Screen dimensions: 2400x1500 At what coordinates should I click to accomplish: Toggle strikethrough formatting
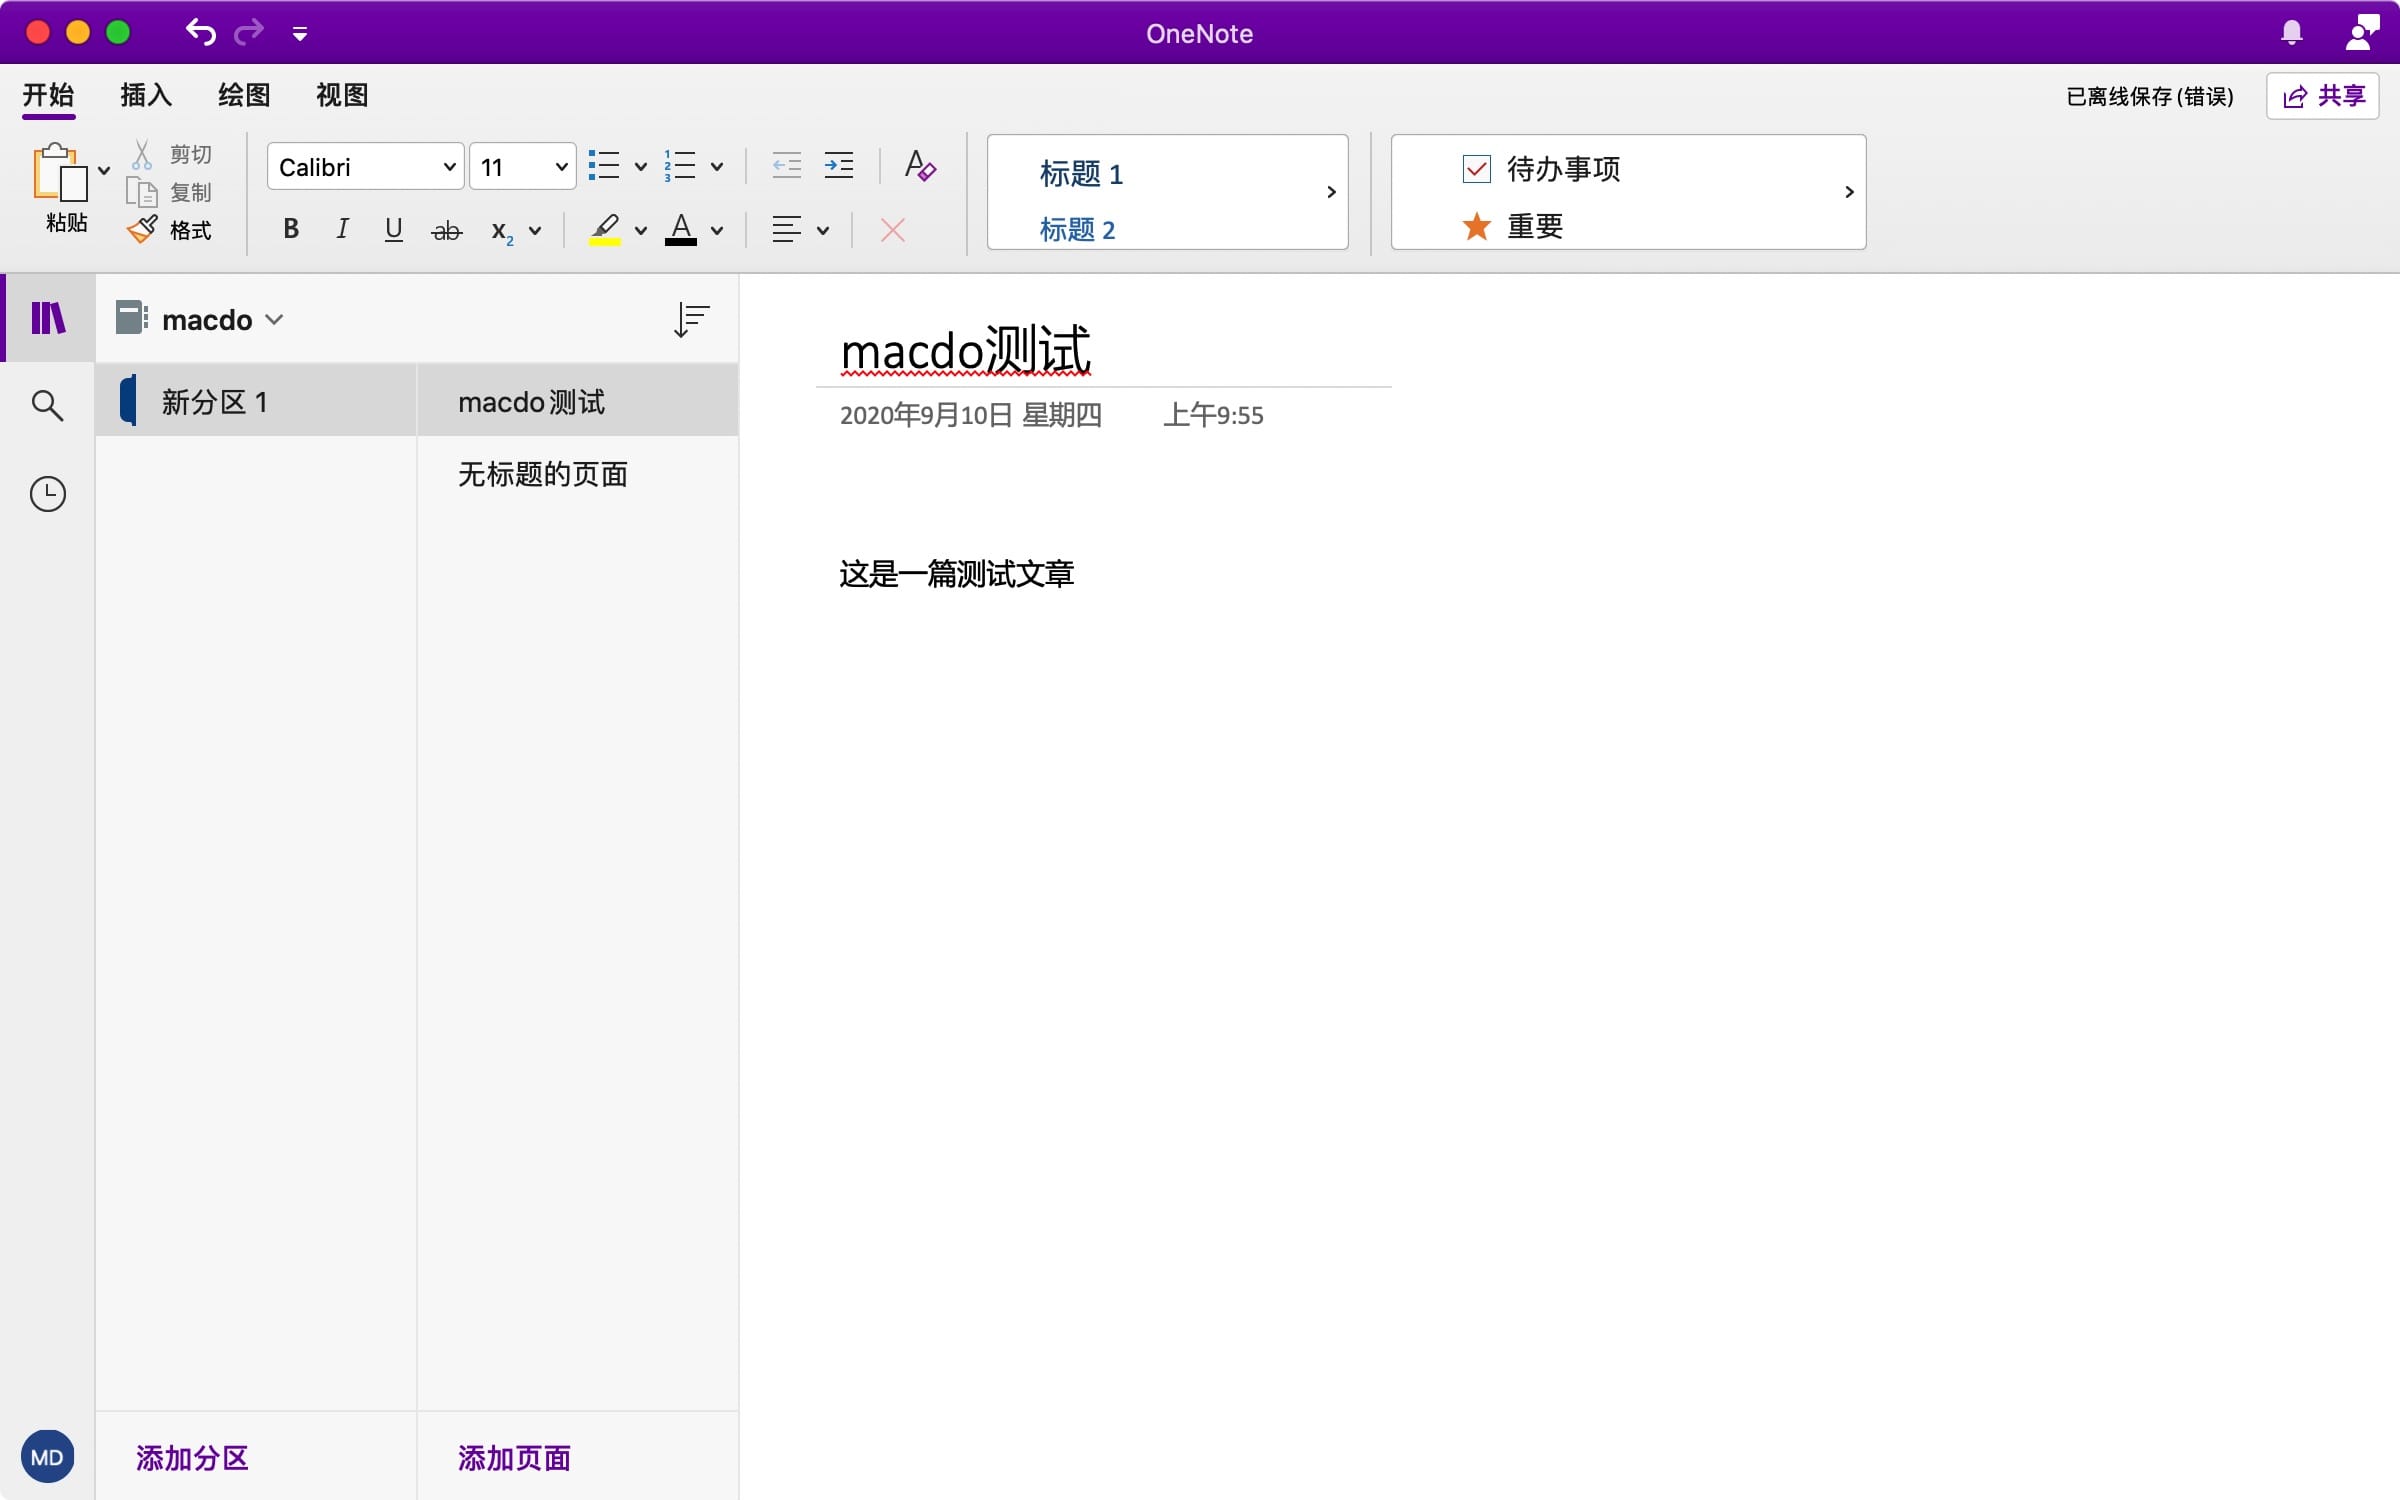pos(446,231)
